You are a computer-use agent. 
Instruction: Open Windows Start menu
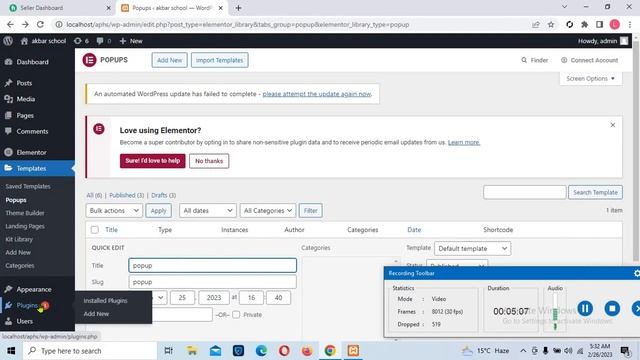[x=11, y=351]
